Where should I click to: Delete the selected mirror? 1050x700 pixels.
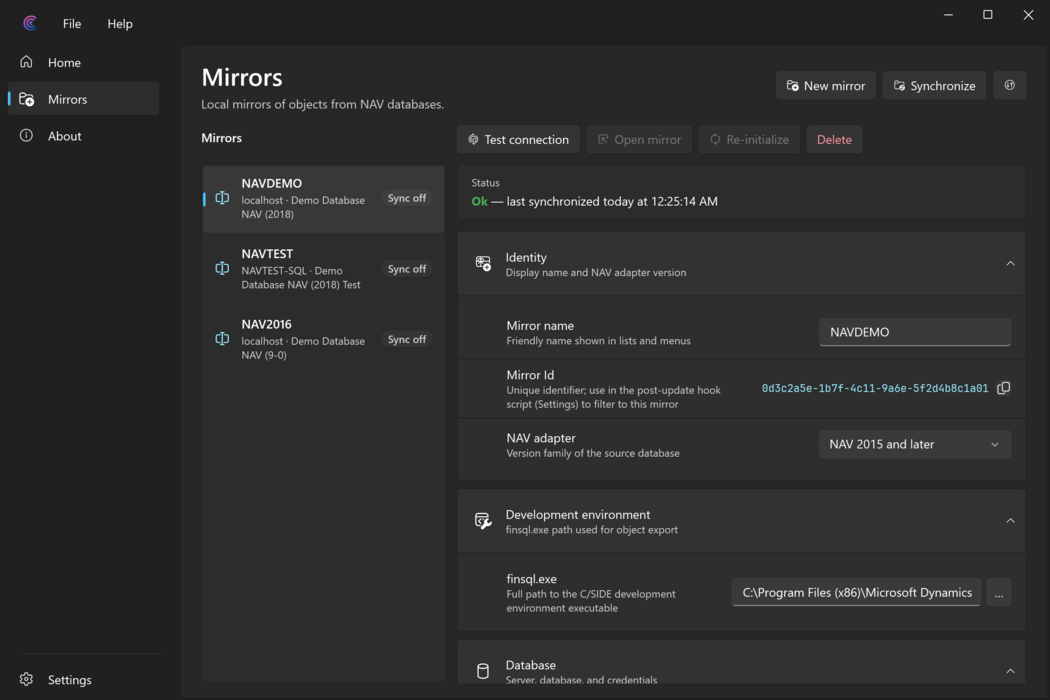point(834,139)
